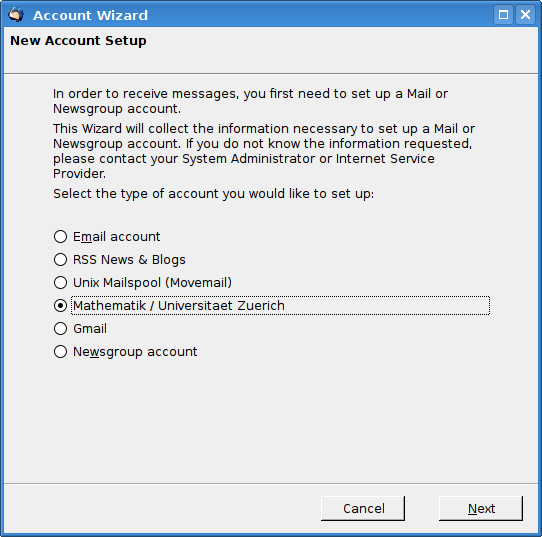Screen dimensions: 542x537
Task: Click the selected Mathematik / Universitaet Zuerich radio
Action: (60, 305)
